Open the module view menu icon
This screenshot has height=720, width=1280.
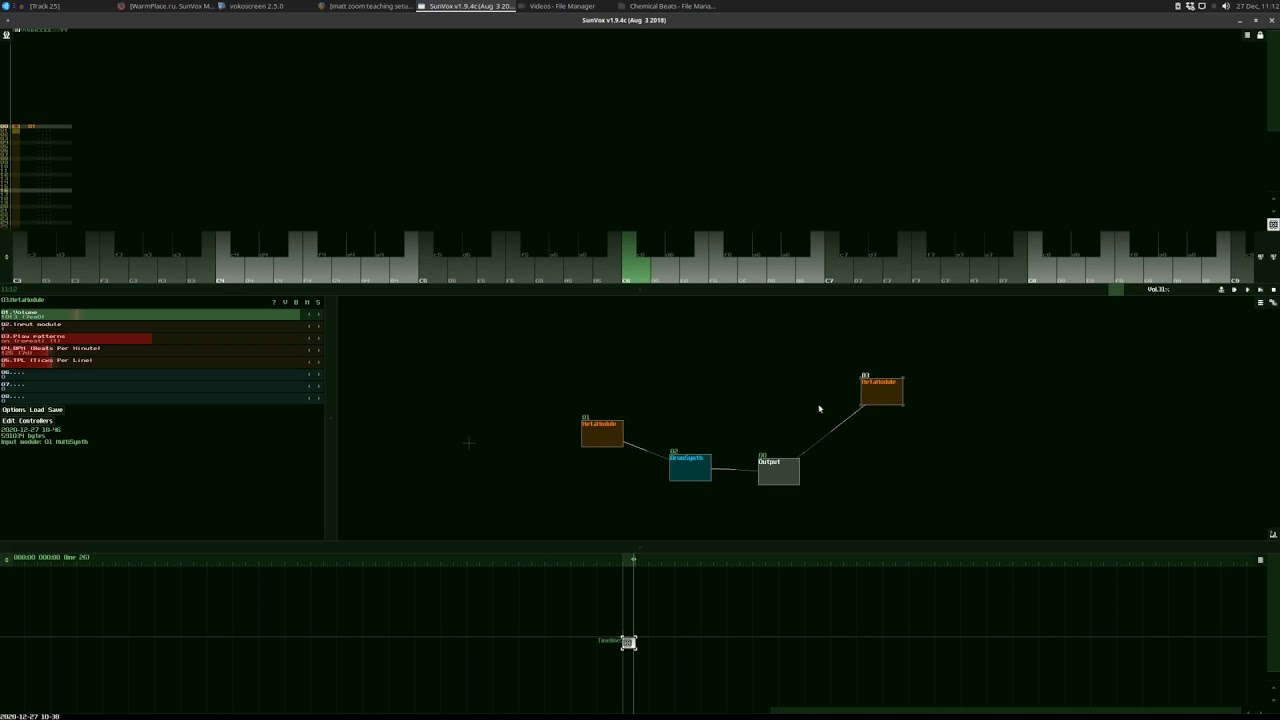pos(1260,302)
